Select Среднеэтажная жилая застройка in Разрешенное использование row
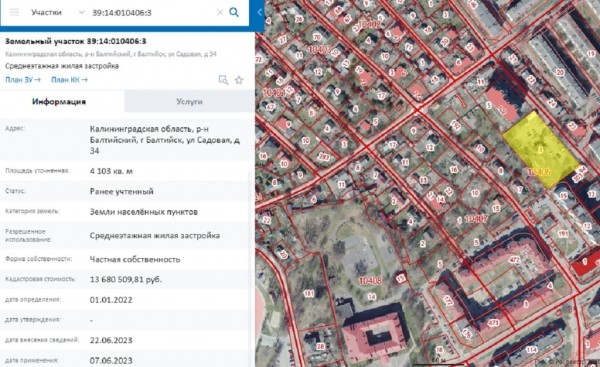Screen dimensions: 600x367 155,235
